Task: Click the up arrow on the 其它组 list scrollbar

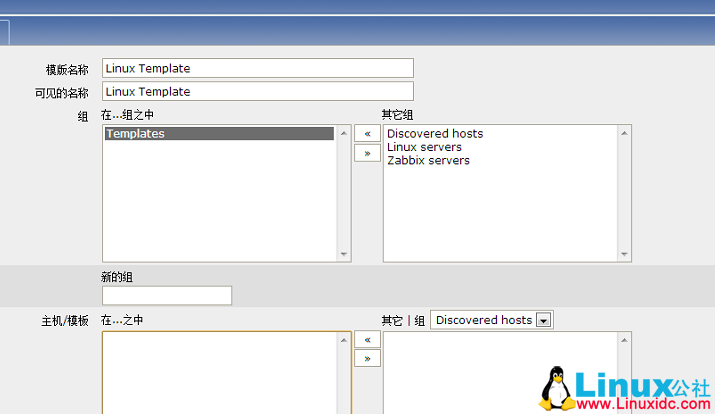Action: [624, 132]
